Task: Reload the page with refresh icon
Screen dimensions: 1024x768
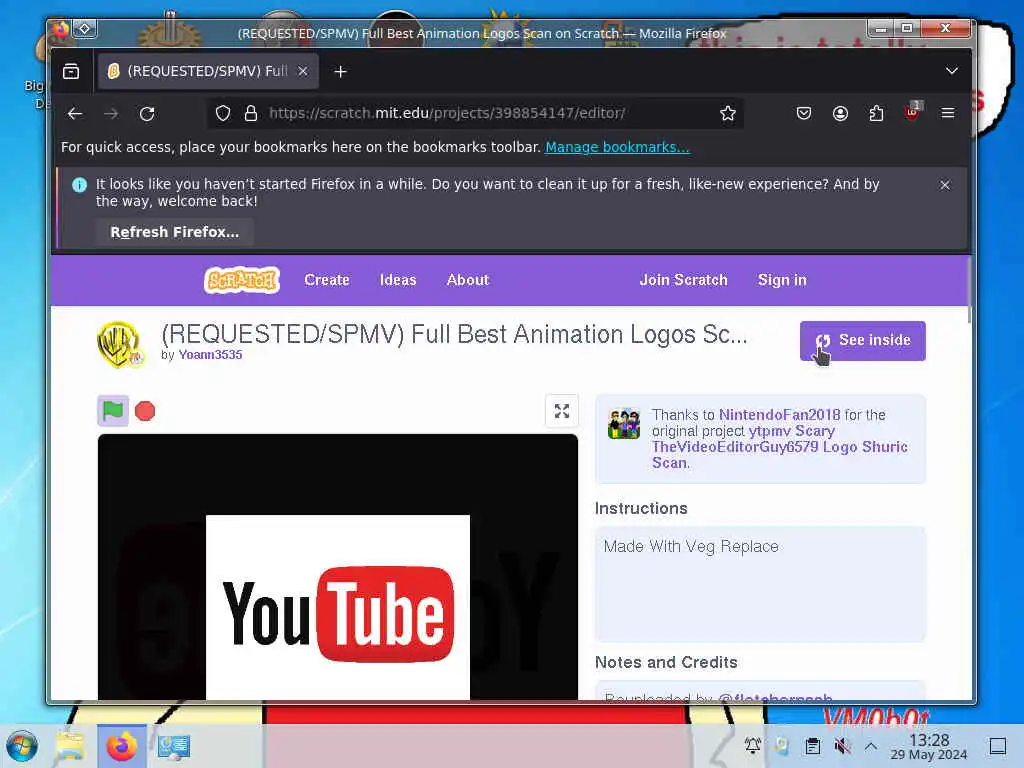Action: [x=147, y=114]
